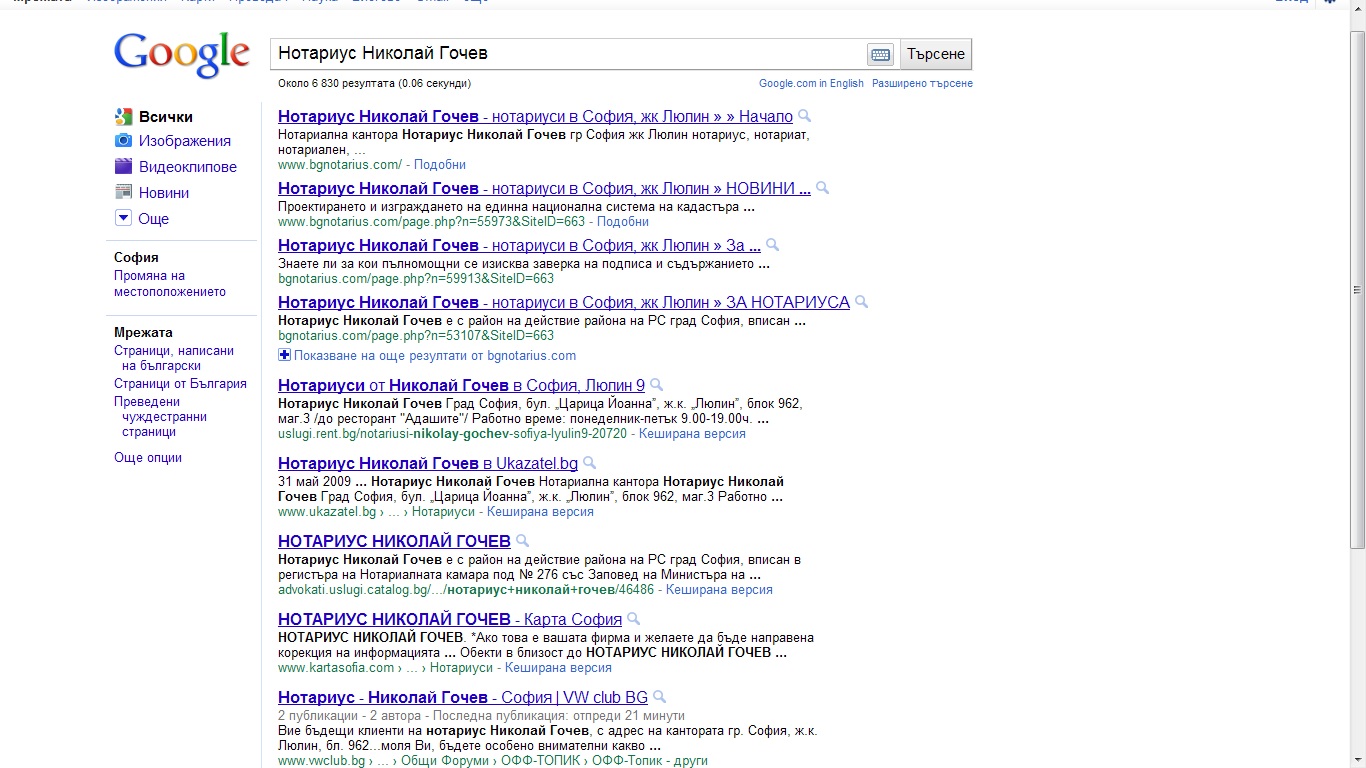1366x768 pixels.
Task: Open Google.com in English link
Action: point(811,83)
